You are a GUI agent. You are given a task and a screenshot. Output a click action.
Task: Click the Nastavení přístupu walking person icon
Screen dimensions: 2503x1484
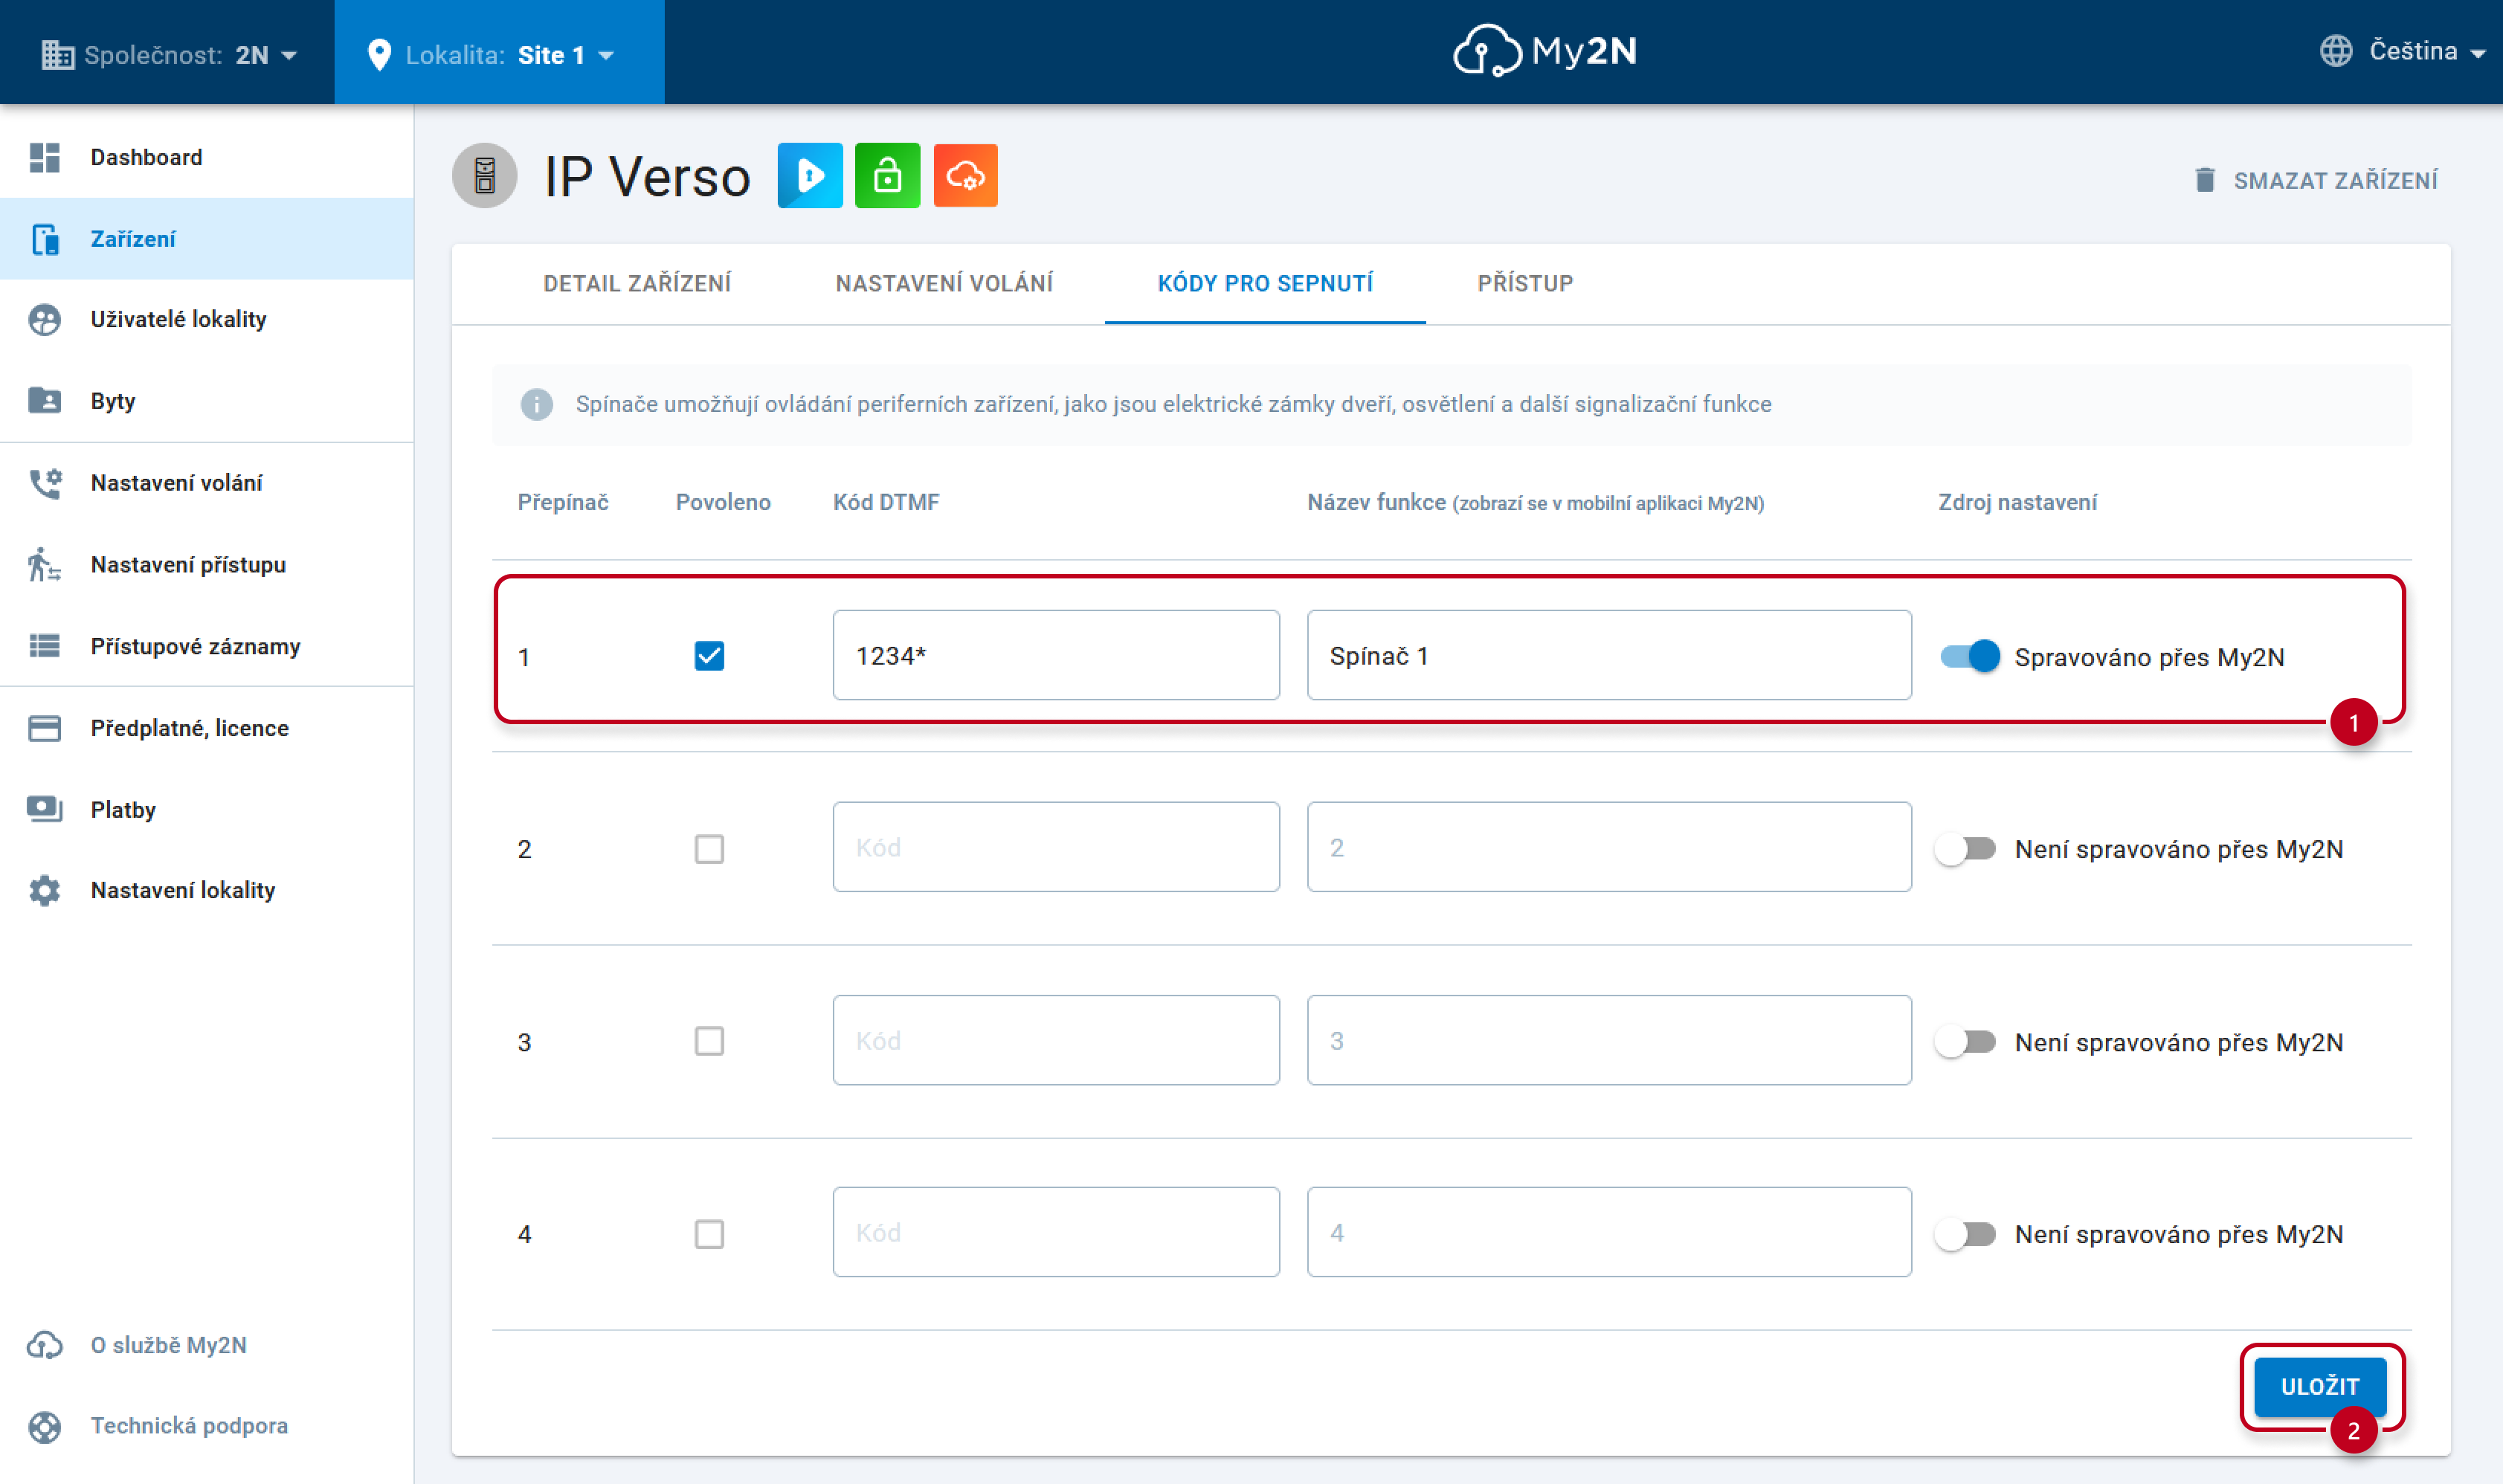pos(45,565)
